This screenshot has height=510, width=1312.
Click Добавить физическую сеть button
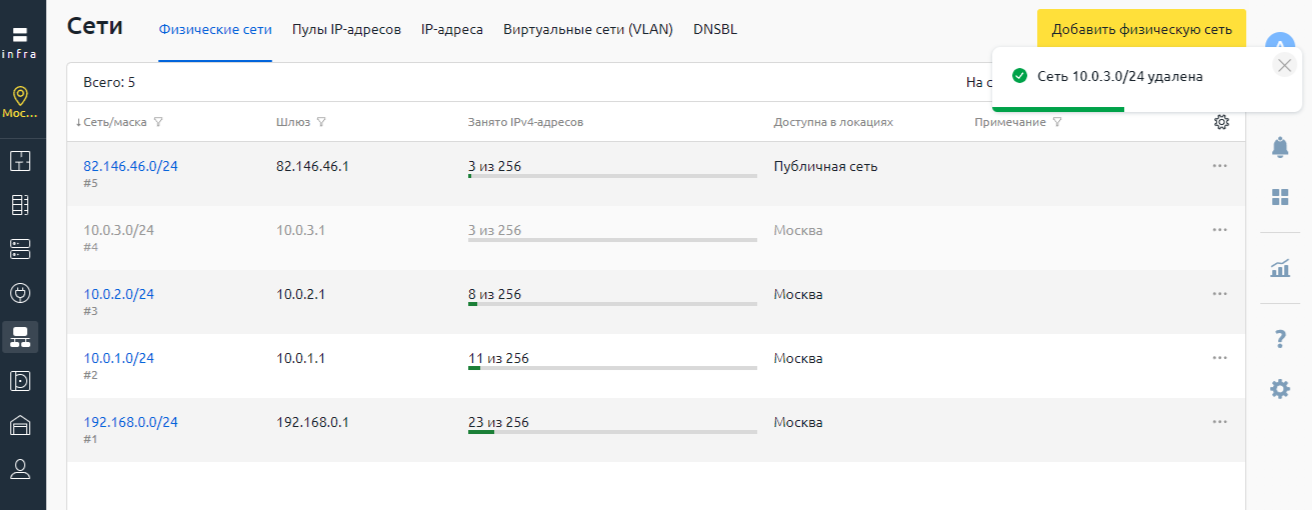[x=1141, y=30]
